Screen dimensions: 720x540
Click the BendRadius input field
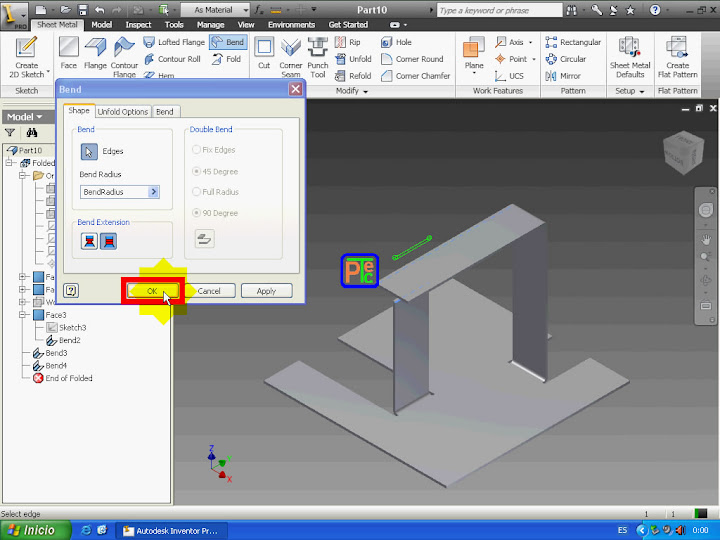[x=115, y=192]
